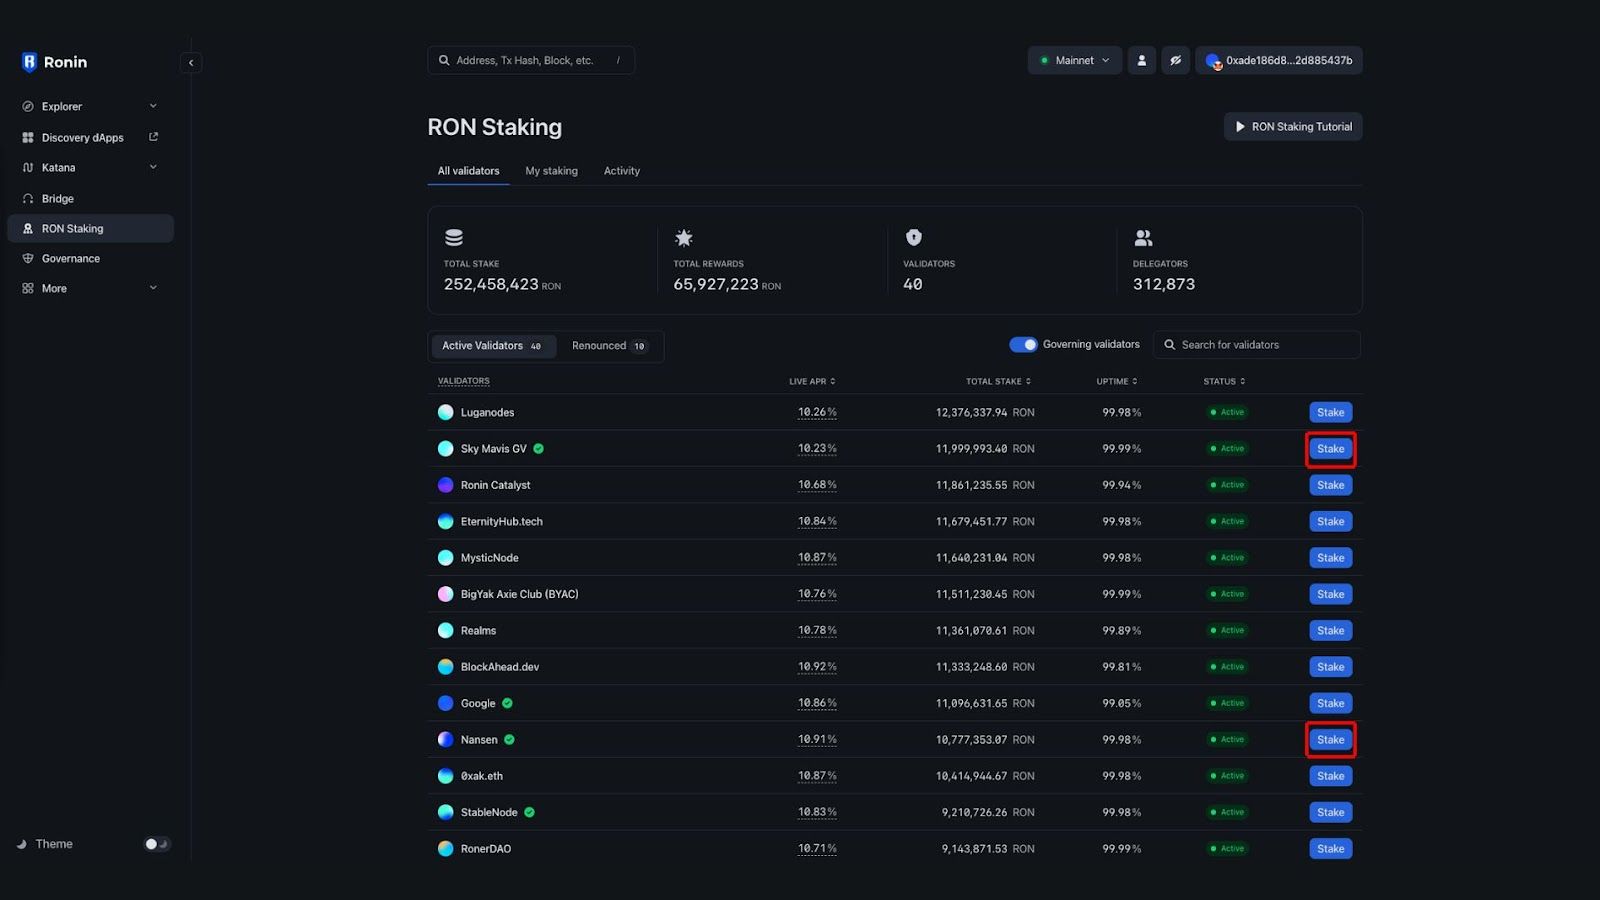Click the Nansen verified checkmark badge
This screenshot has width=1600, height=900.
pos(510,740)
